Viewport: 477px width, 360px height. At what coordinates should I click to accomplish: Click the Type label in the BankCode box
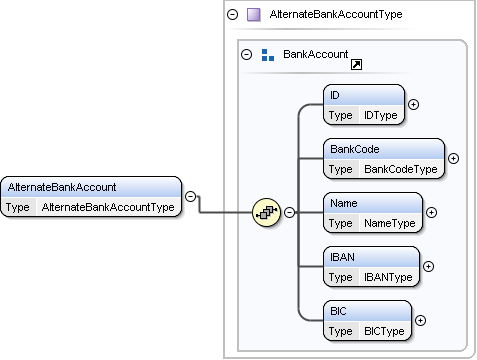340,169
